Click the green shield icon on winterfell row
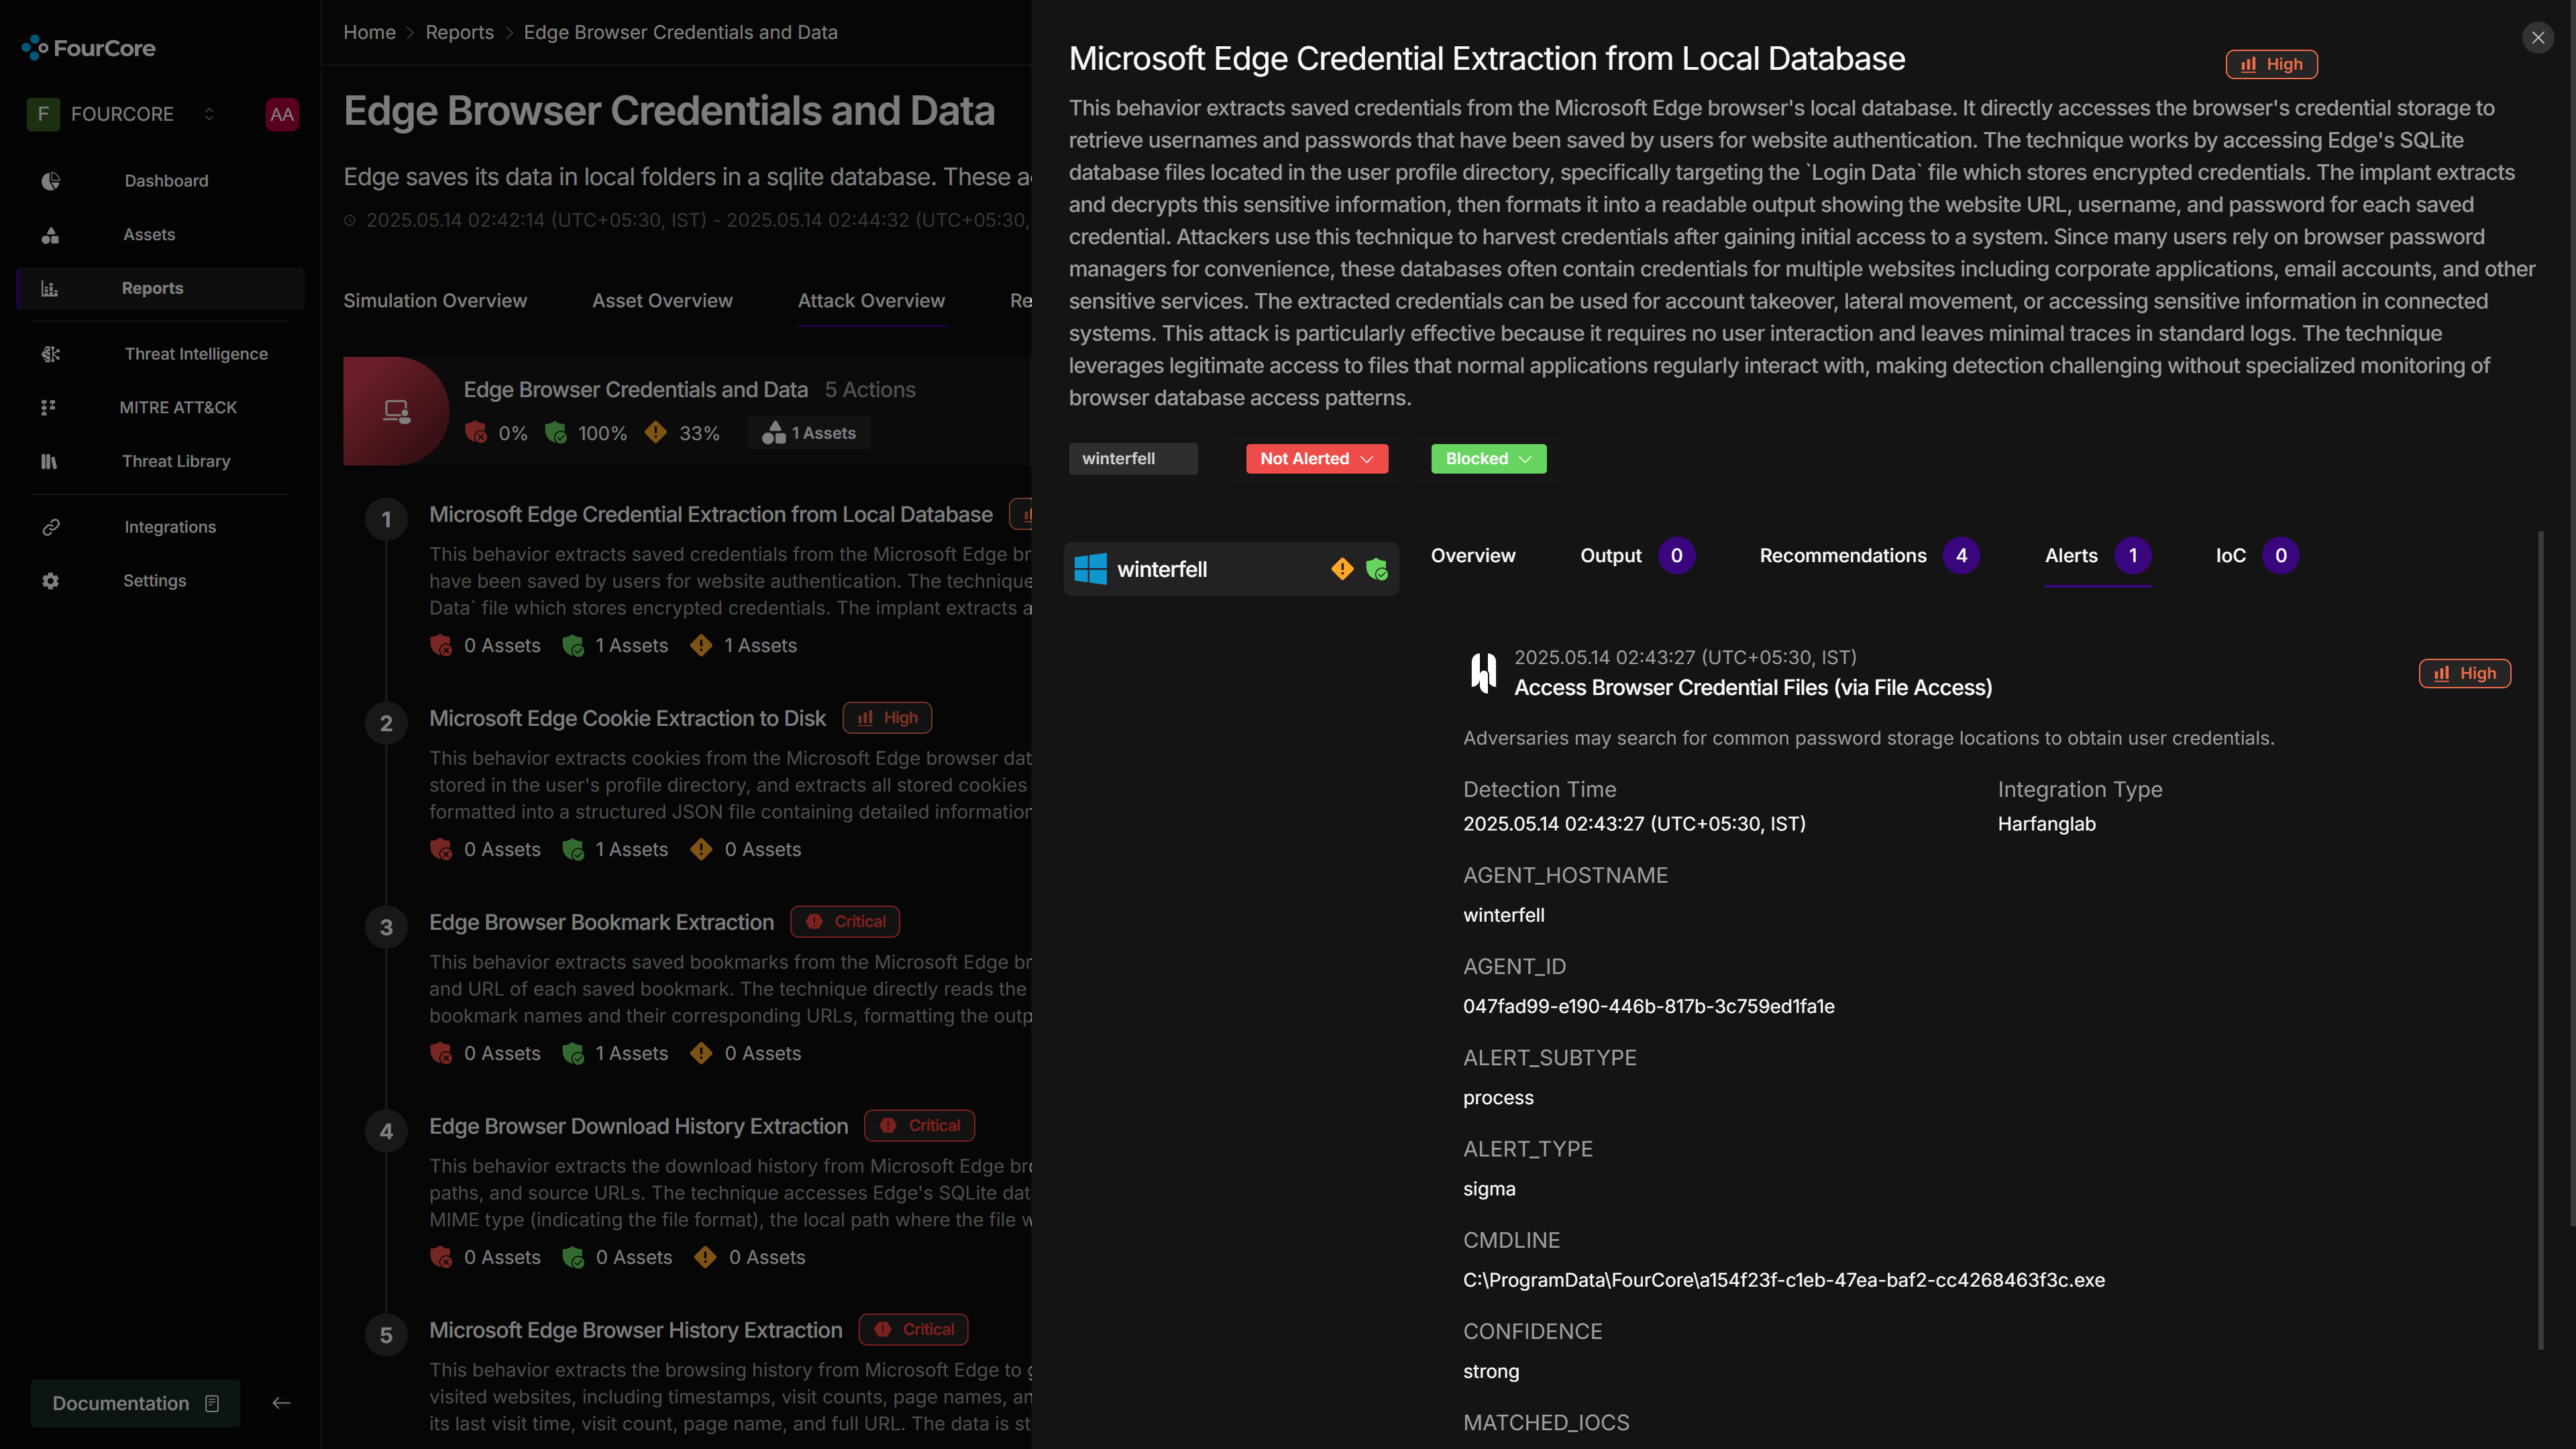The width and height of the screenshot is (2576, 1449). click(x=1376, y=569)
